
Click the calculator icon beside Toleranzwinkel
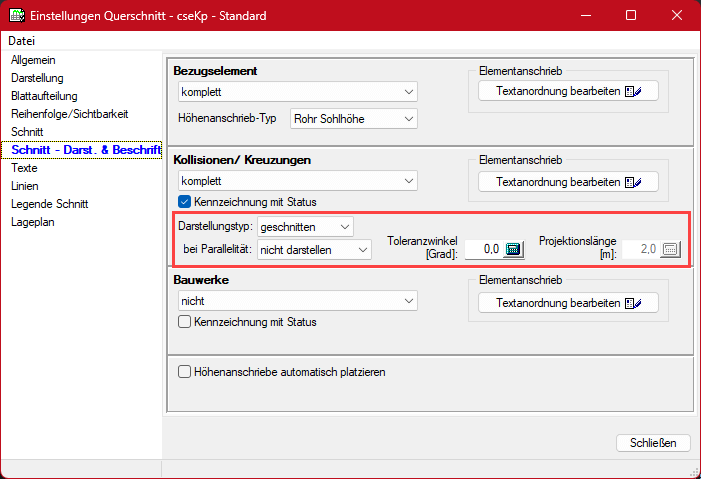tap(513, 249)
